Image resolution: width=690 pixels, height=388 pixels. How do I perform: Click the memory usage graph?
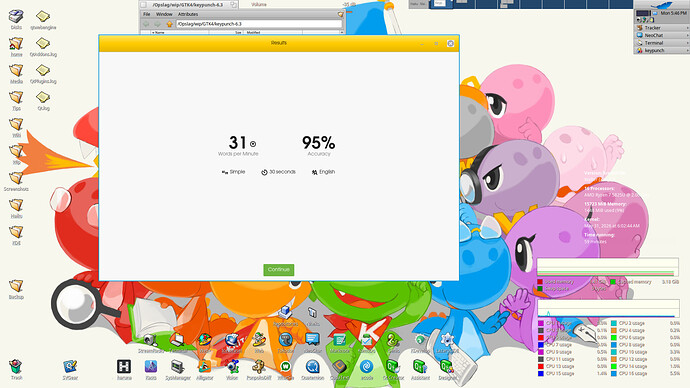608,267
